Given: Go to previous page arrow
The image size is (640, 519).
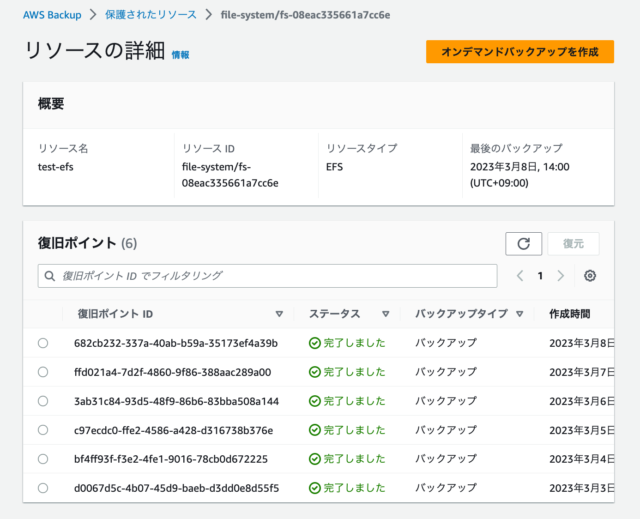Looking at the screenshot, I should pos(520,276).
